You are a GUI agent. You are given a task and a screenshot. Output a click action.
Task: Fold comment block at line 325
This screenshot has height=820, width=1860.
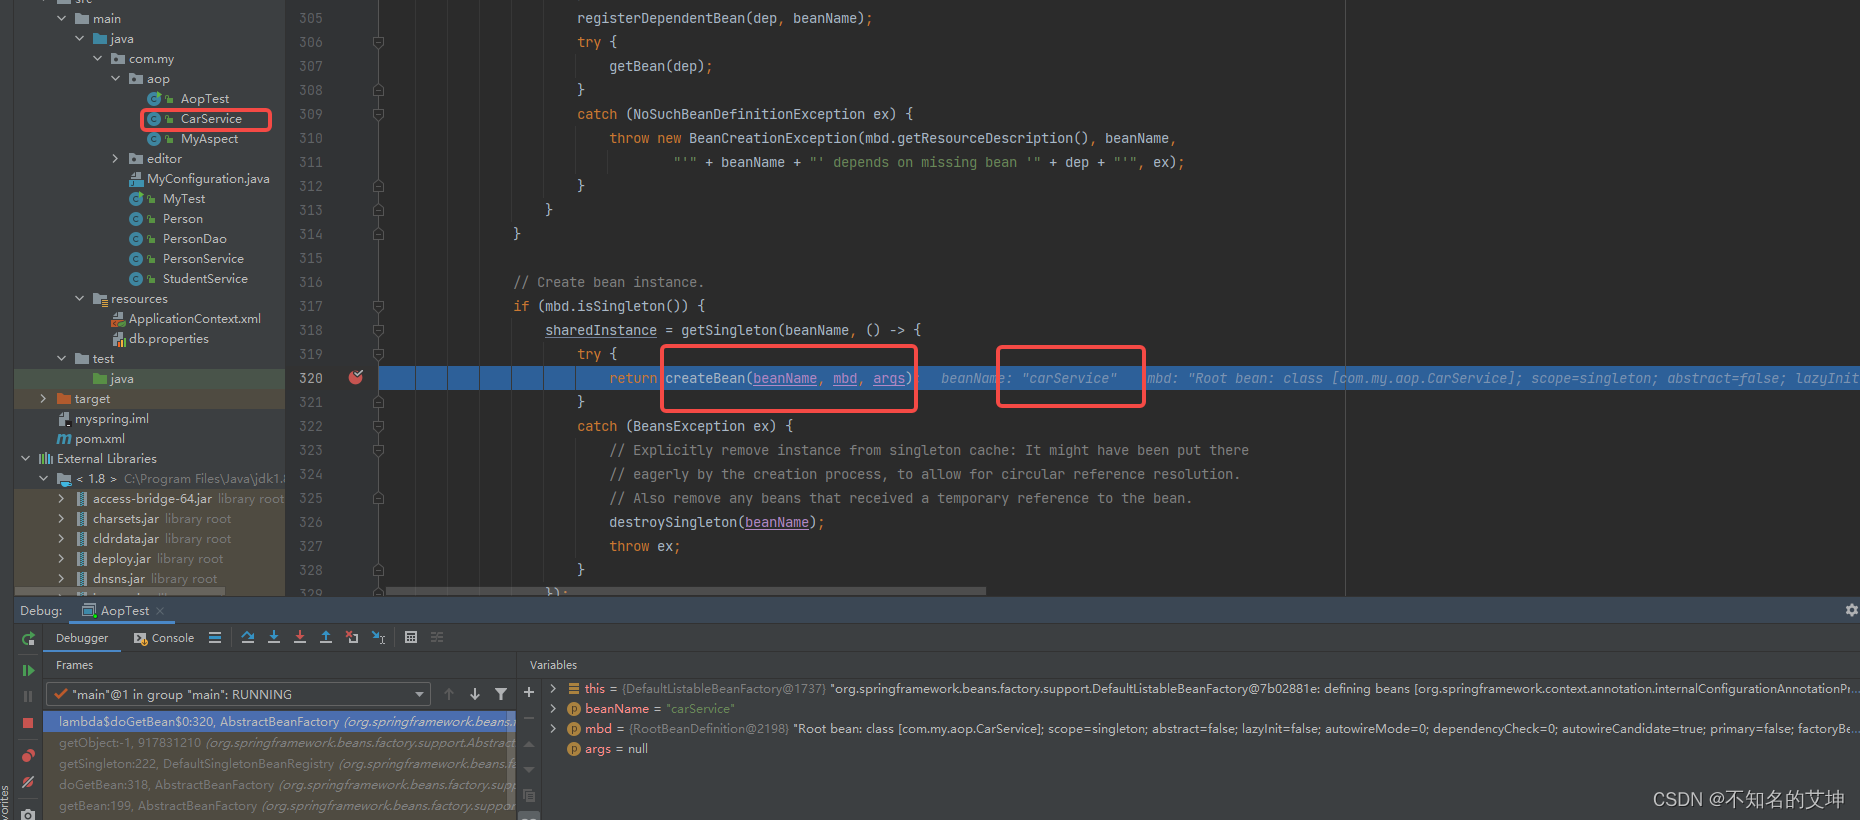click(378, 498)
